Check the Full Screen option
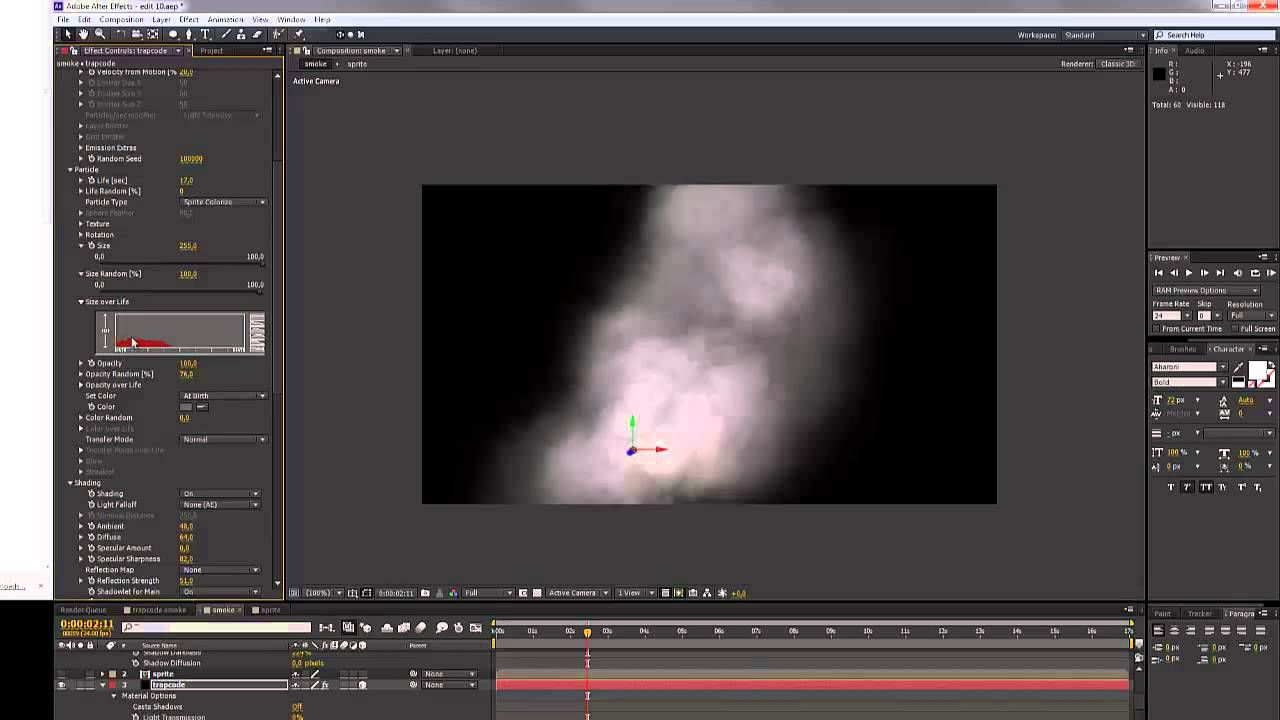 coord(1236,329)
